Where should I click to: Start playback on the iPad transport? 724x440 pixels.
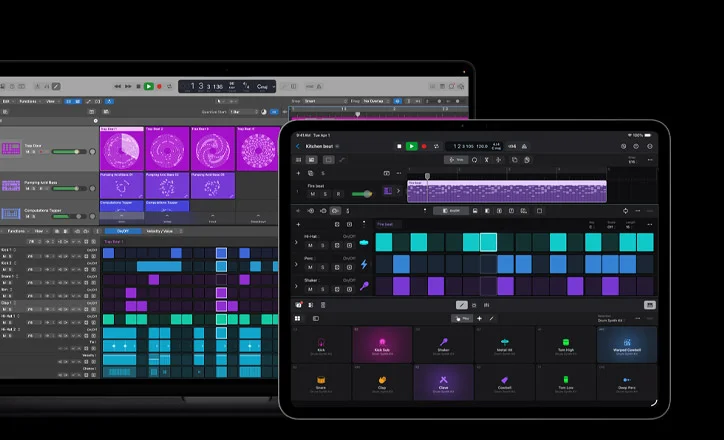411,146
